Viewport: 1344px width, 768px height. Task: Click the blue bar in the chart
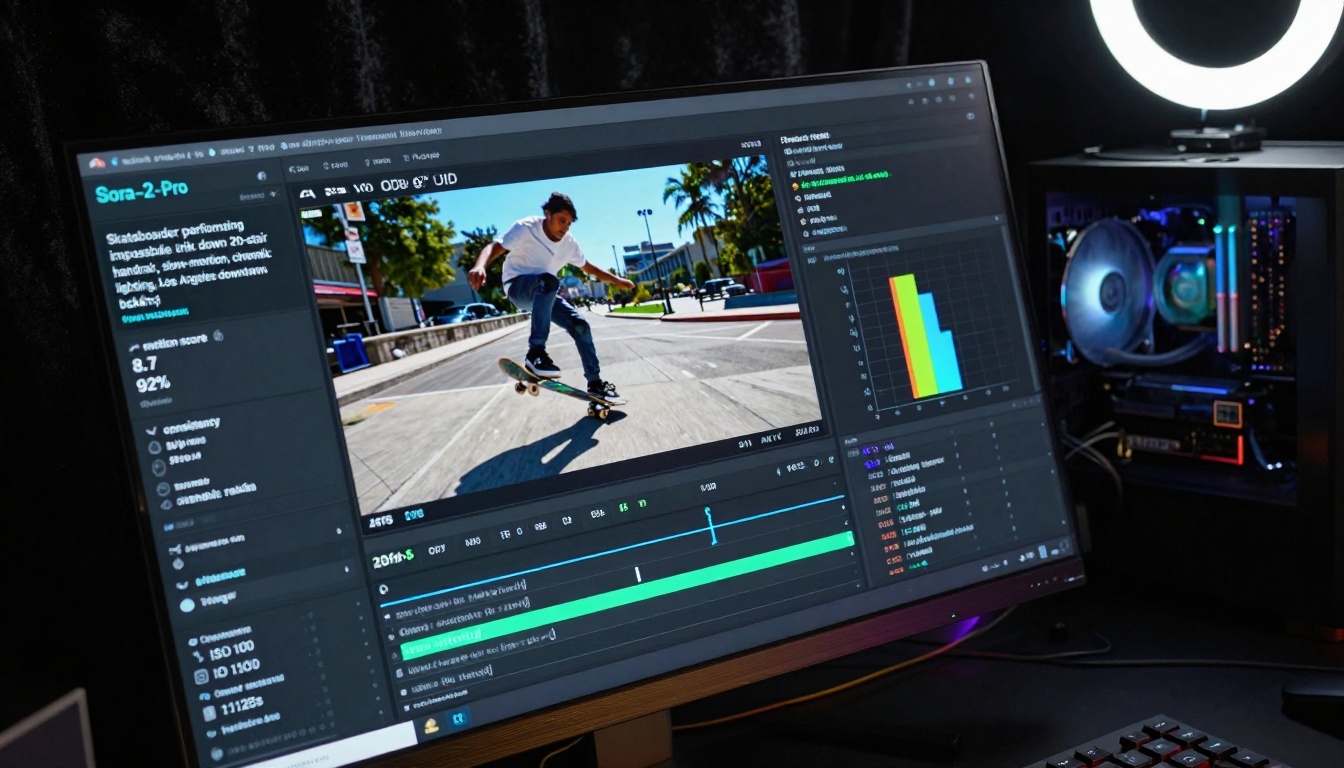(x=941, y=343)
